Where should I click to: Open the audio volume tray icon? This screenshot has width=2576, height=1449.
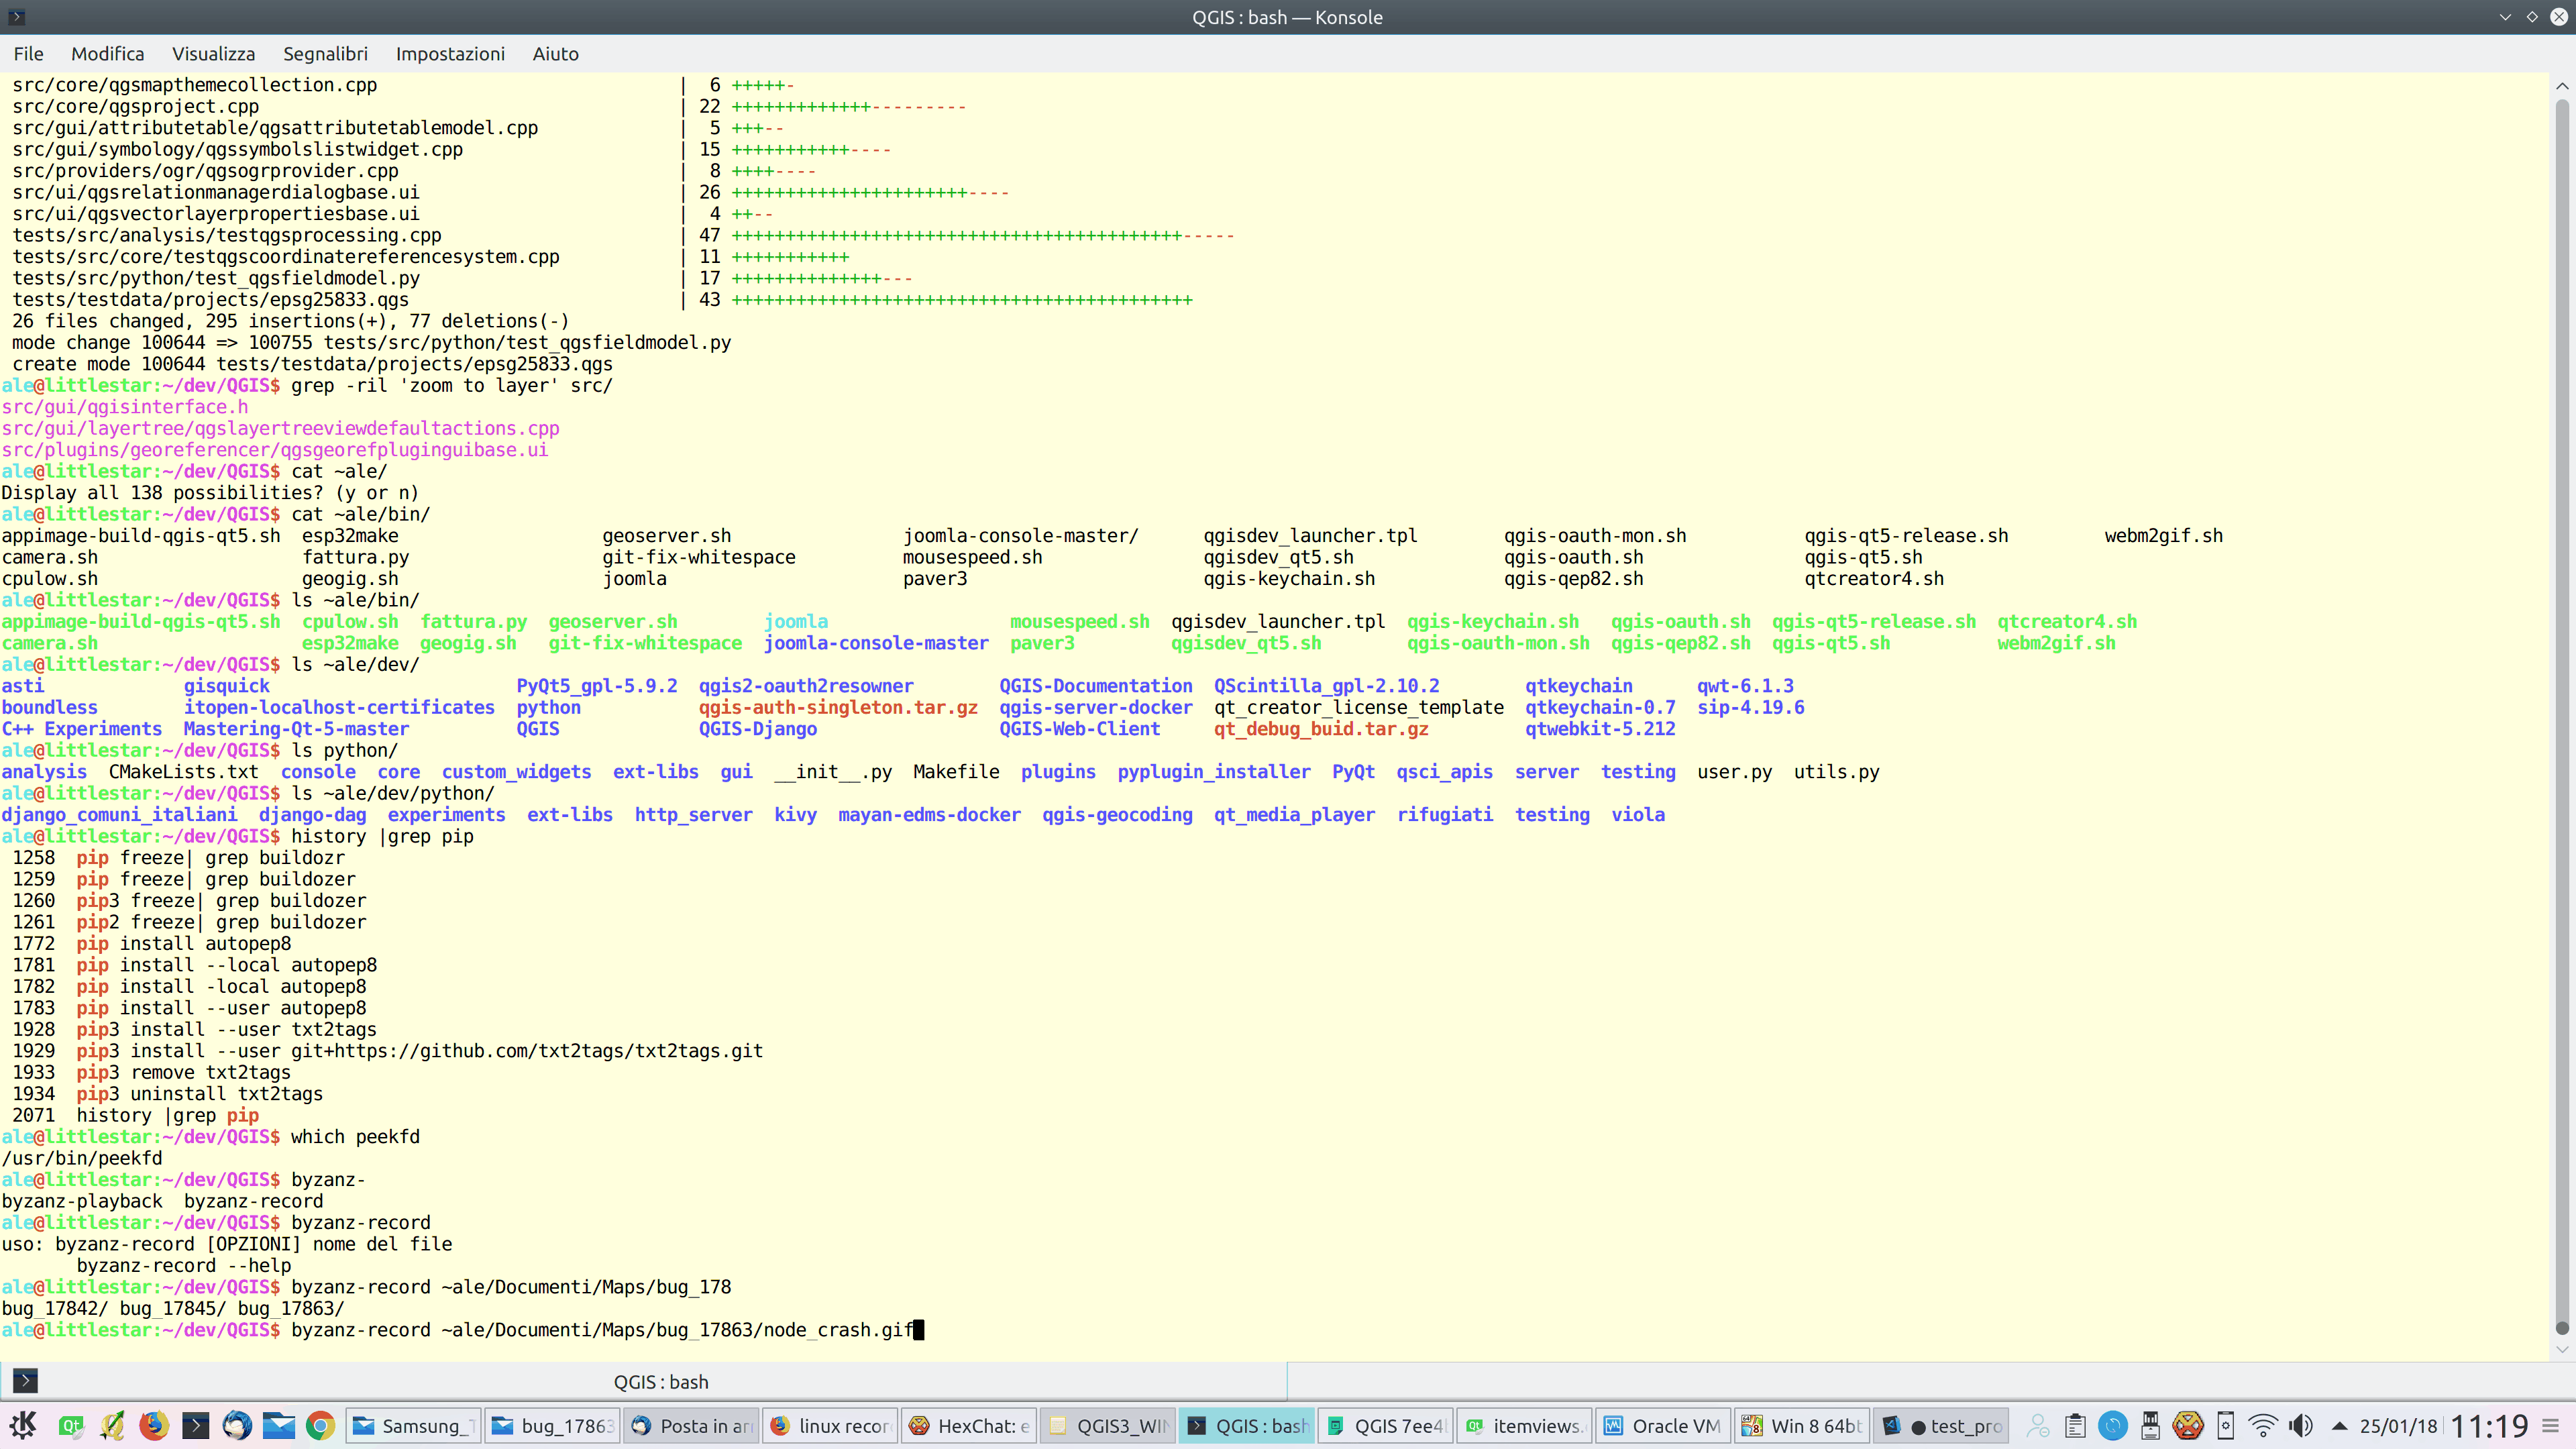[2301, 1426]
